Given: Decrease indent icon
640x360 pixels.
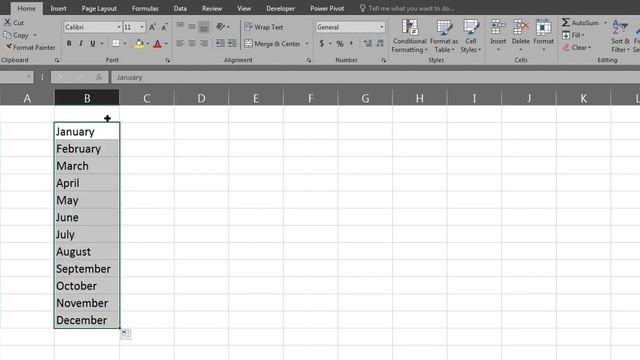Looking at the screenshot, I should click(x=220, y=43).
